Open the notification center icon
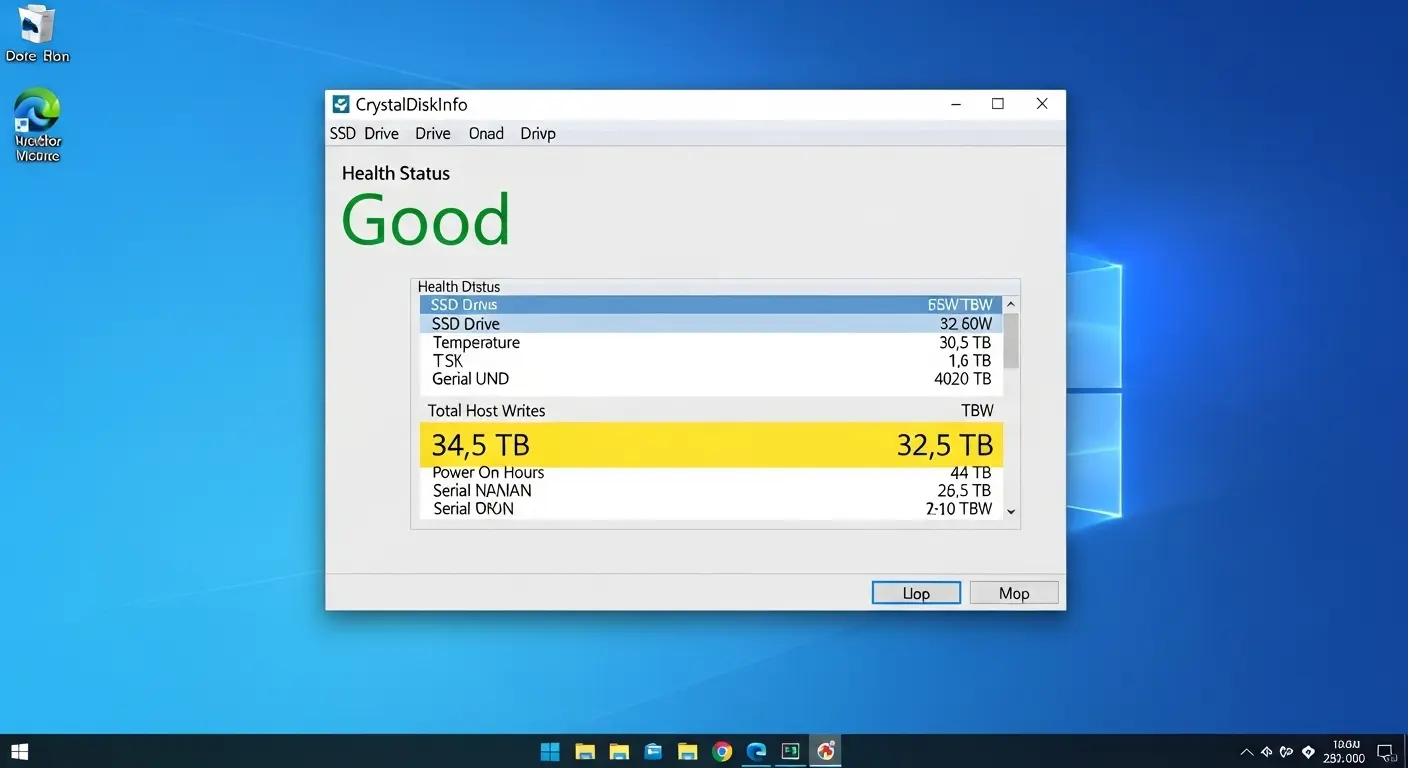 point(1386,752)
